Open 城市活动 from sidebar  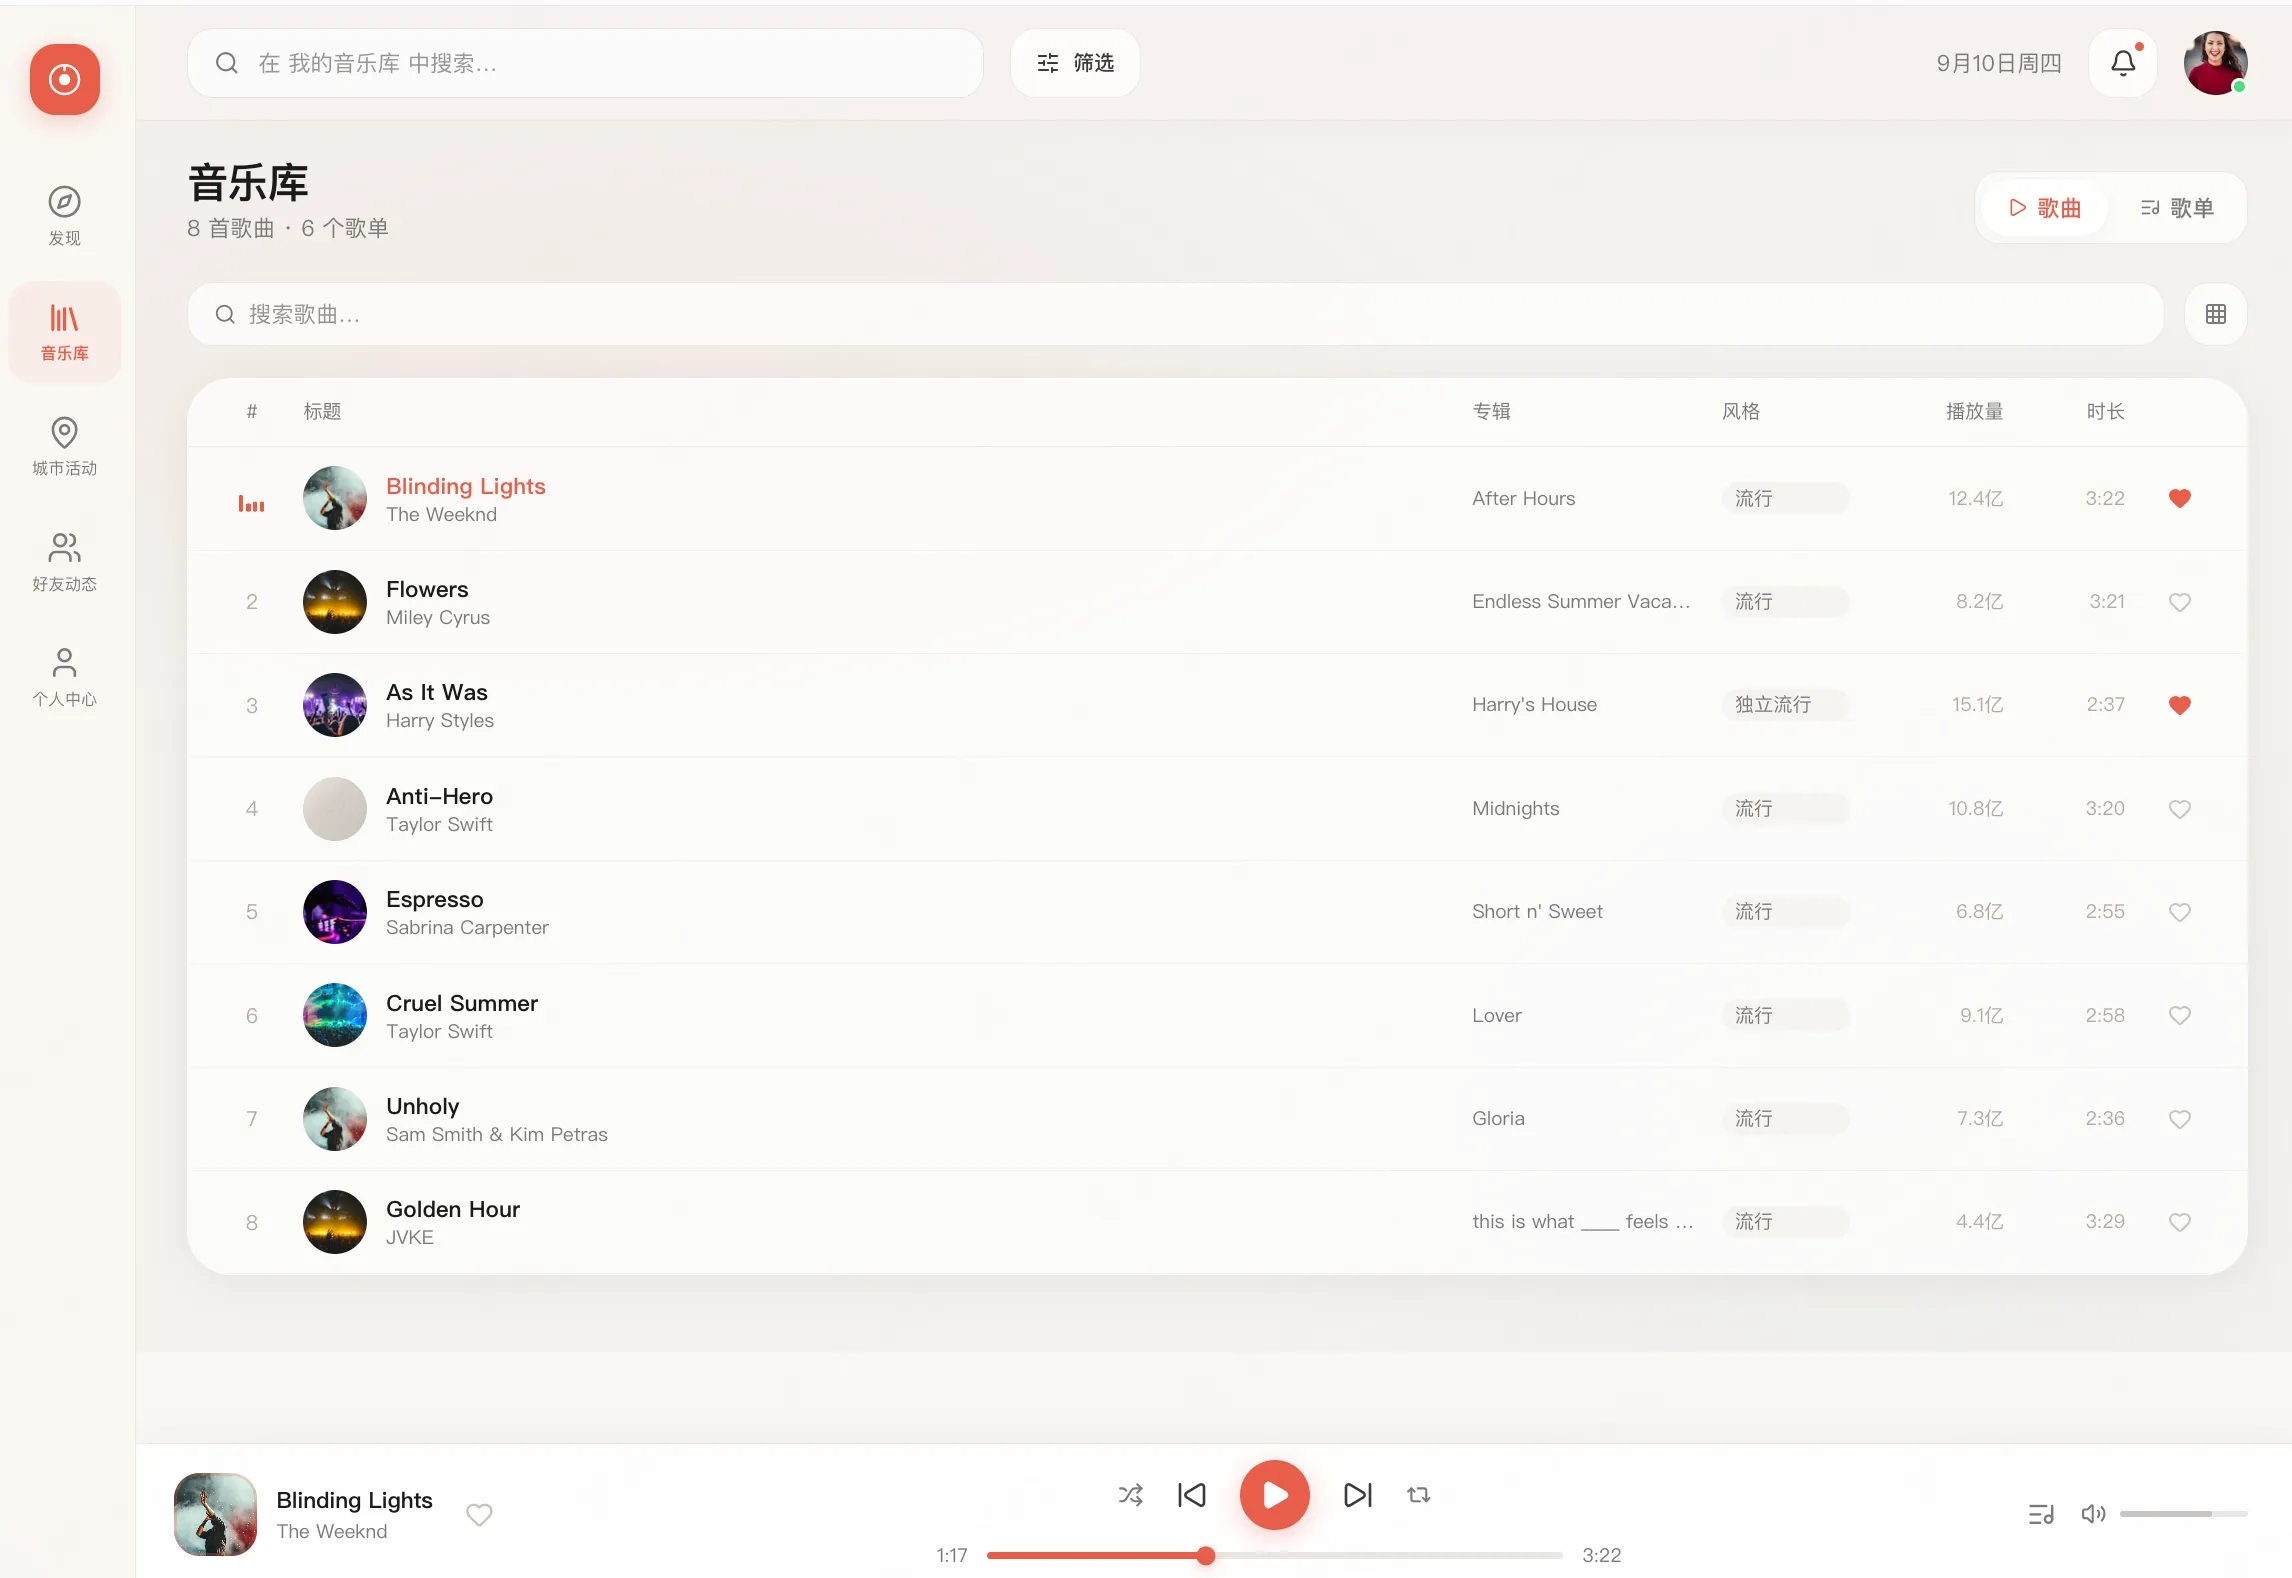point(65,447)
